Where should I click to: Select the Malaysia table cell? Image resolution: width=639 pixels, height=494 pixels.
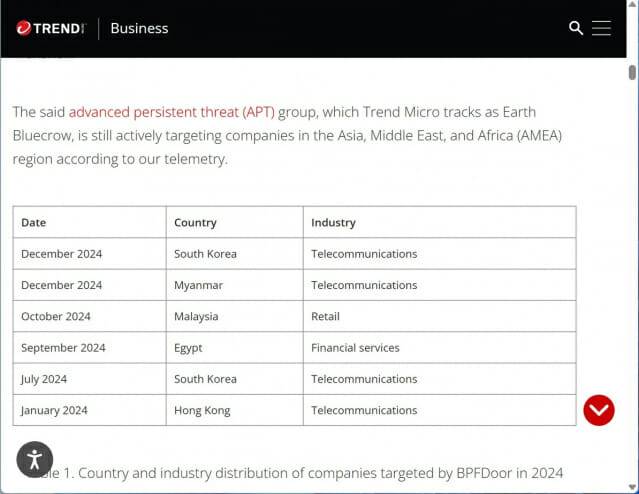pyautogui.click(x=235, y=316)
